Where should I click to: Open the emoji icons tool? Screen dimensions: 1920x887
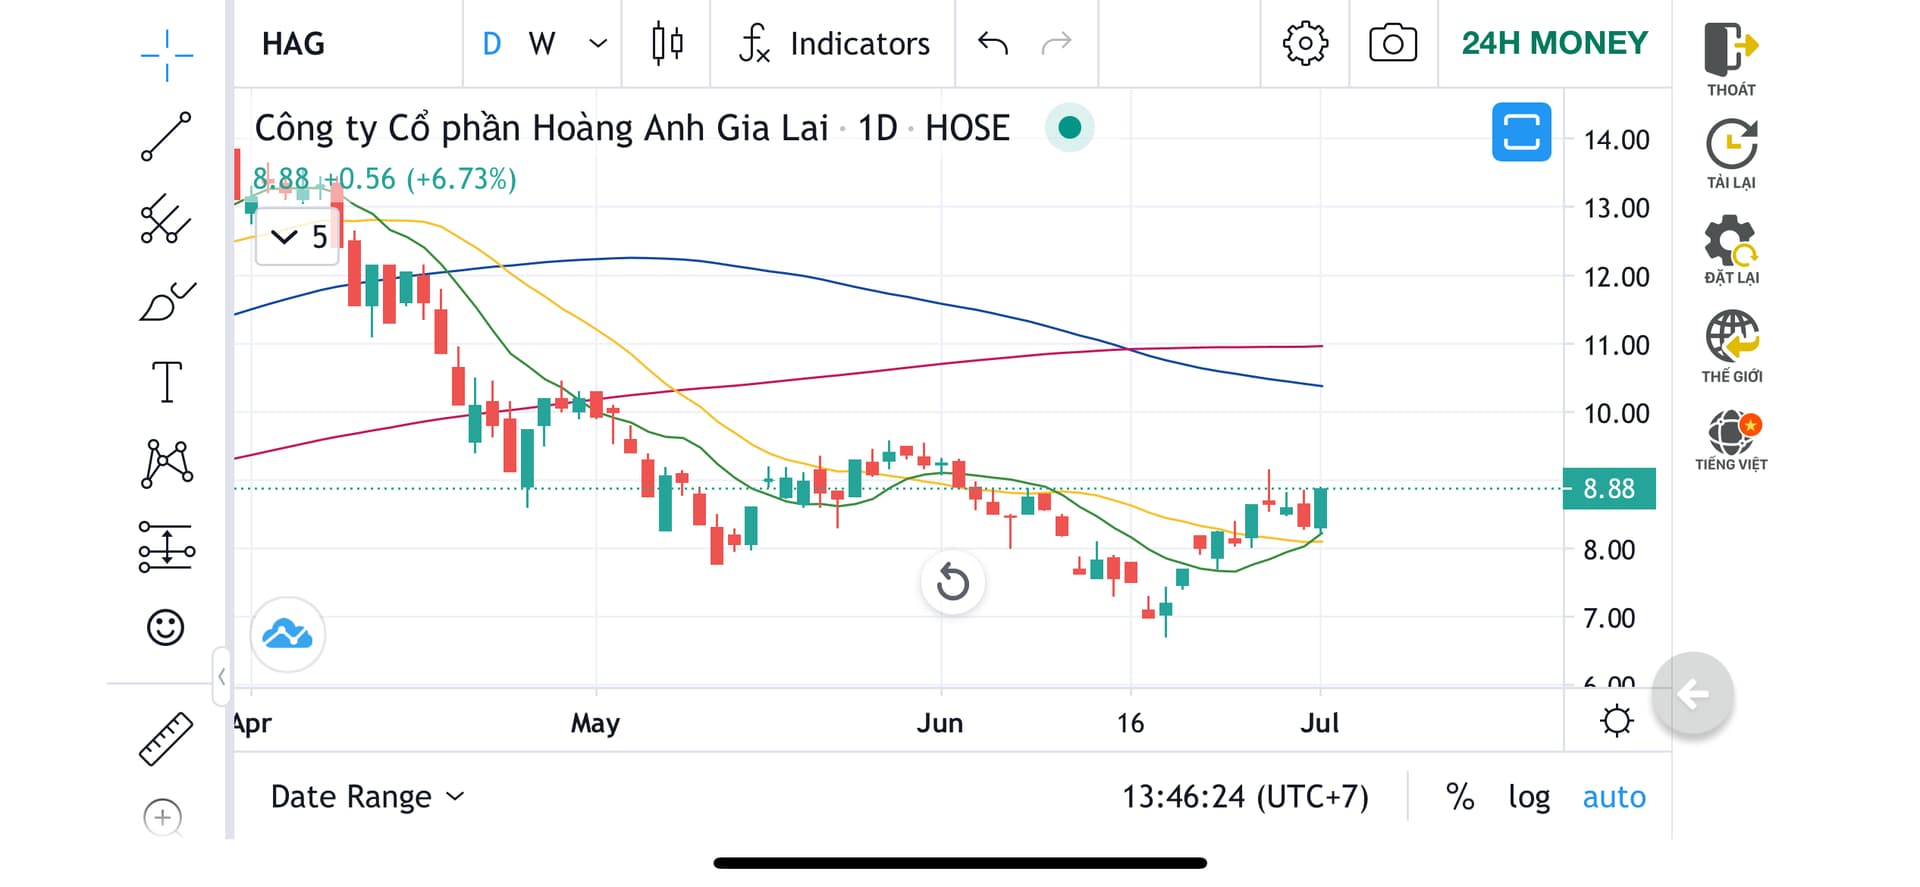pyautogui.click(x=166, y=628)
